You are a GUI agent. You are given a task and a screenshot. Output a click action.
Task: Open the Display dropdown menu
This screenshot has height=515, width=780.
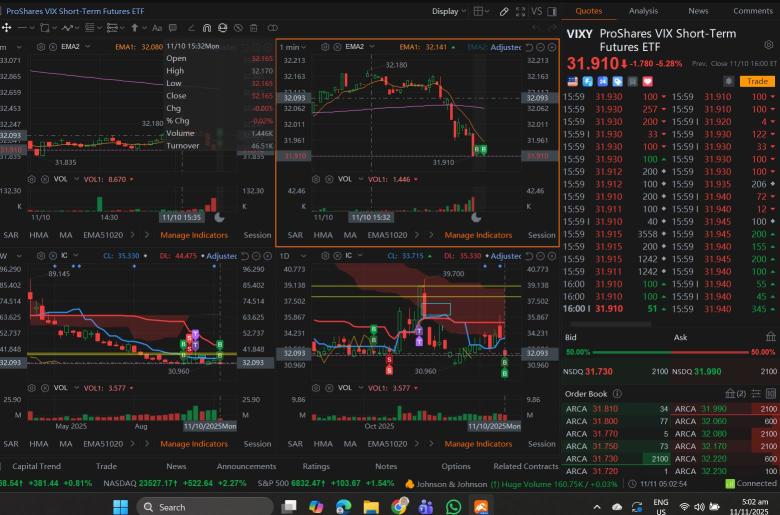pos(463,11)
